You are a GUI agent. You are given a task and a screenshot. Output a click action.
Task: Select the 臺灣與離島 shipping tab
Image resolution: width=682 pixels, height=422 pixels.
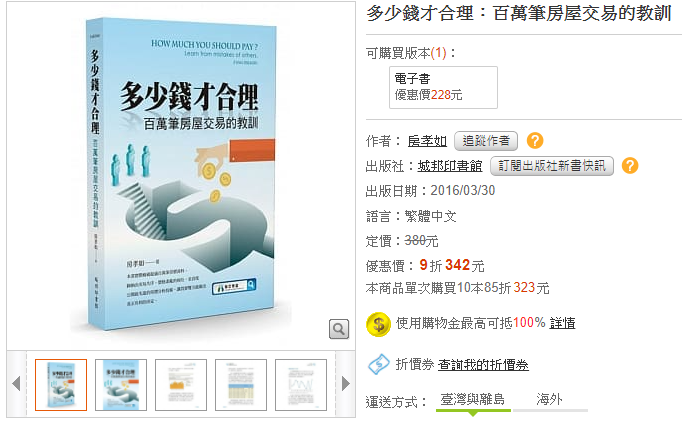click(x=473, y=399)
